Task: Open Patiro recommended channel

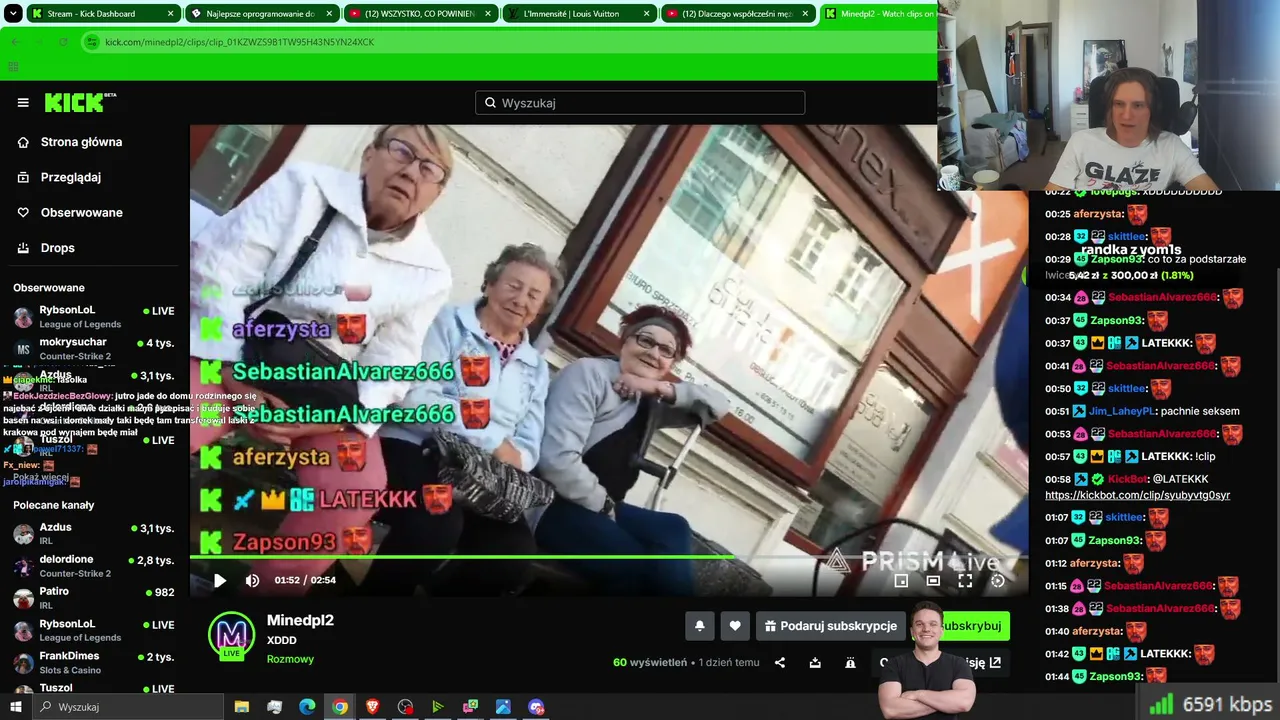Action: pos(94,598)
